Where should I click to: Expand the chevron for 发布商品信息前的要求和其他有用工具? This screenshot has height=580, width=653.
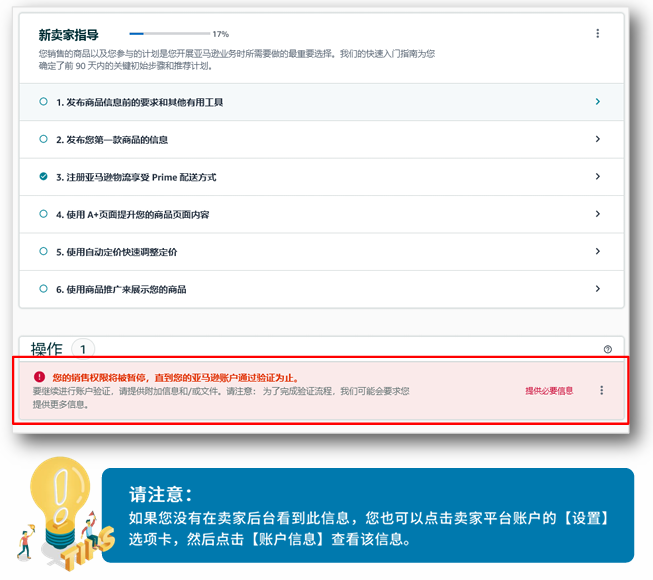point(598,102)
